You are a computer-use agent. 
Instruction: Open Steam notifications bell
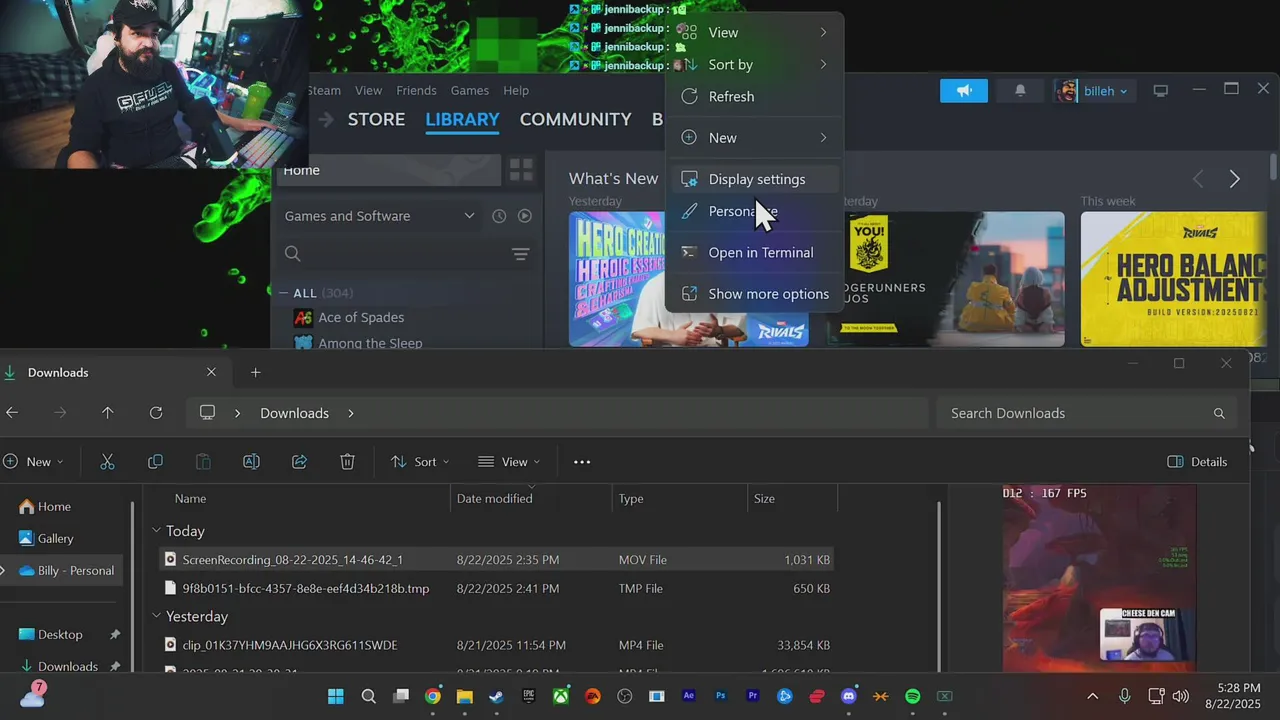[1020, 91]
